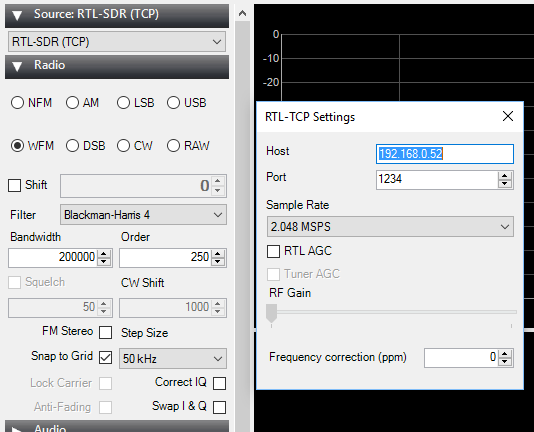Viewport: 534px width, 432px height.
Task: Click the Host address field
Action: click(445, 154)
